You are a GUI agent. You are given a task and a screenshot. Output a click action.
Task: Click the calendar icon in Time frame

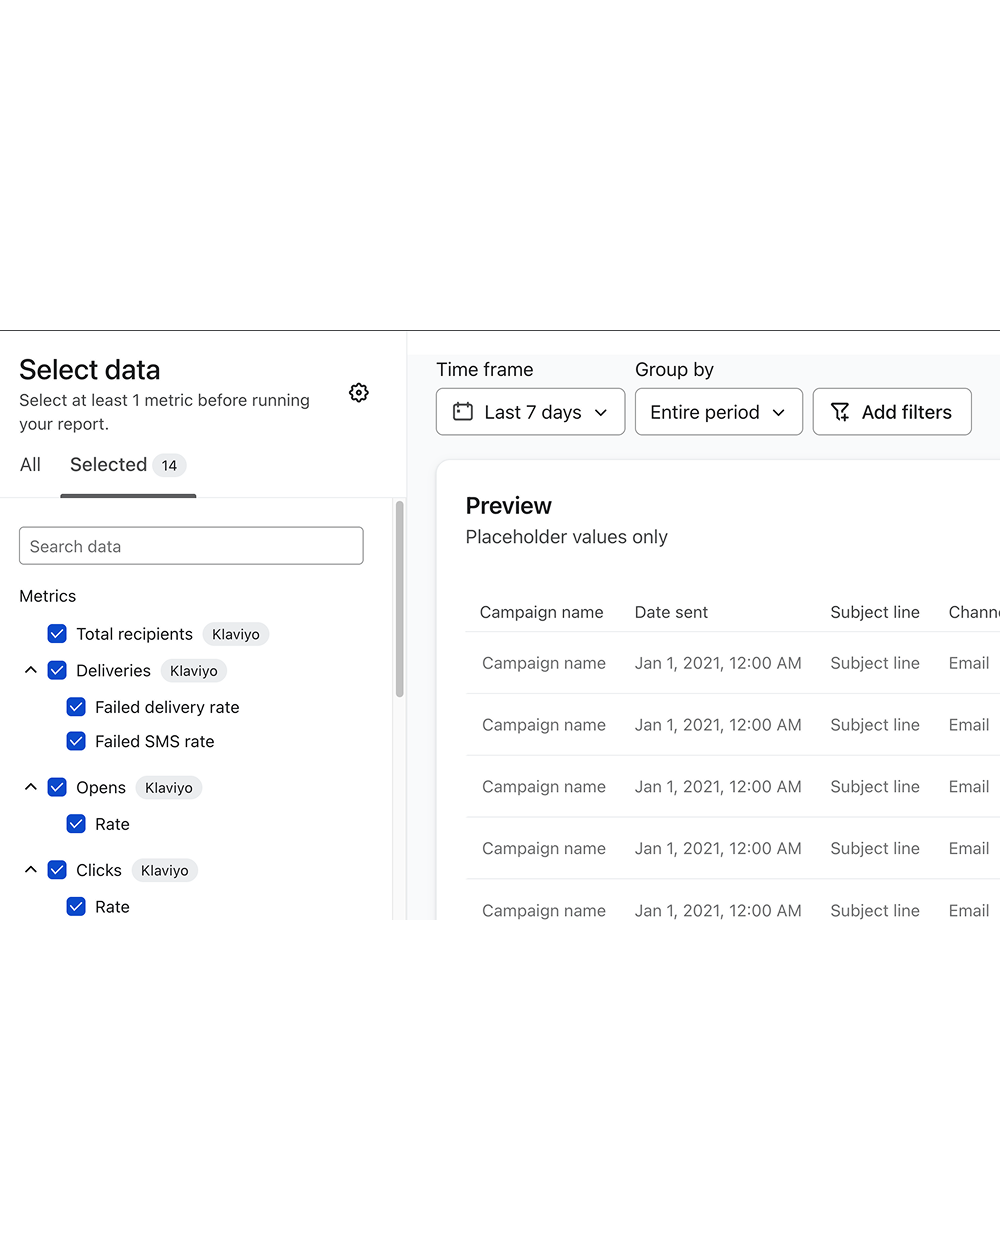(463, 412)
